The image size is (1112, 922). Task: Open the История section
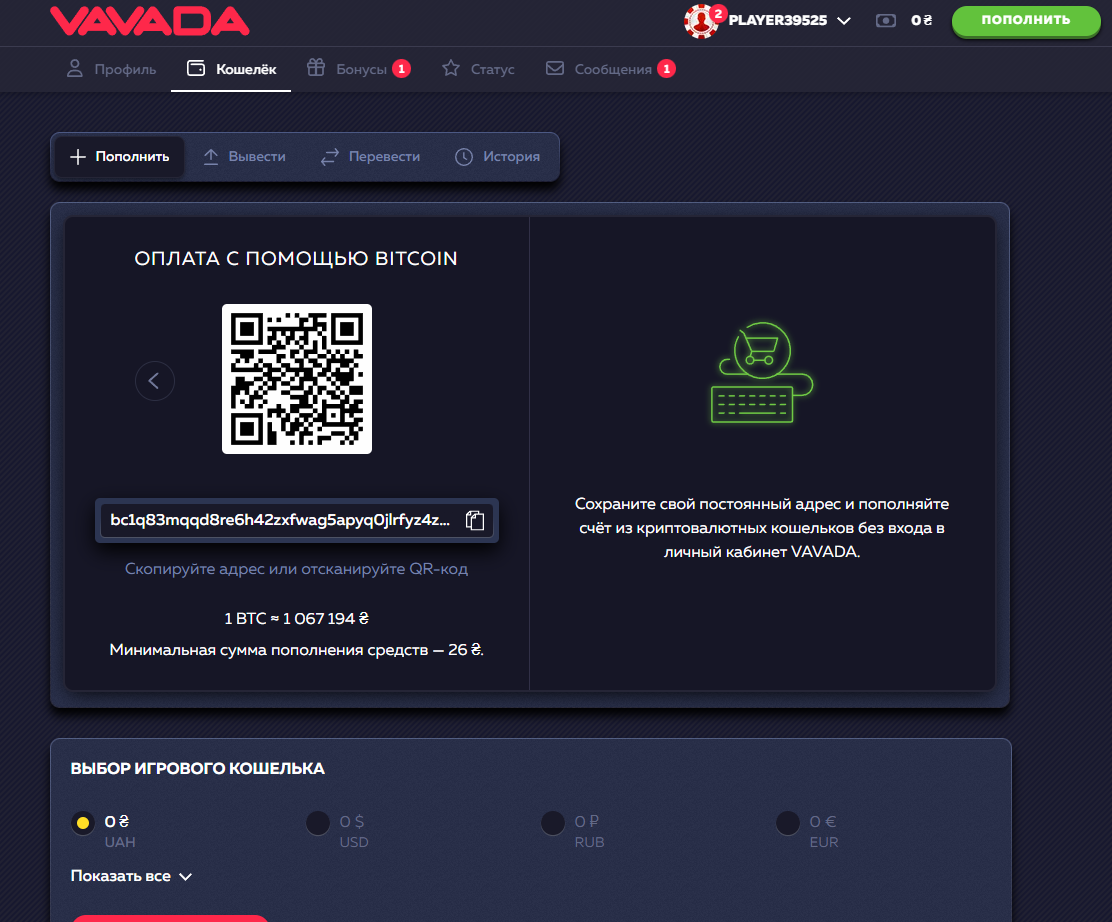[x=497, y=157]
